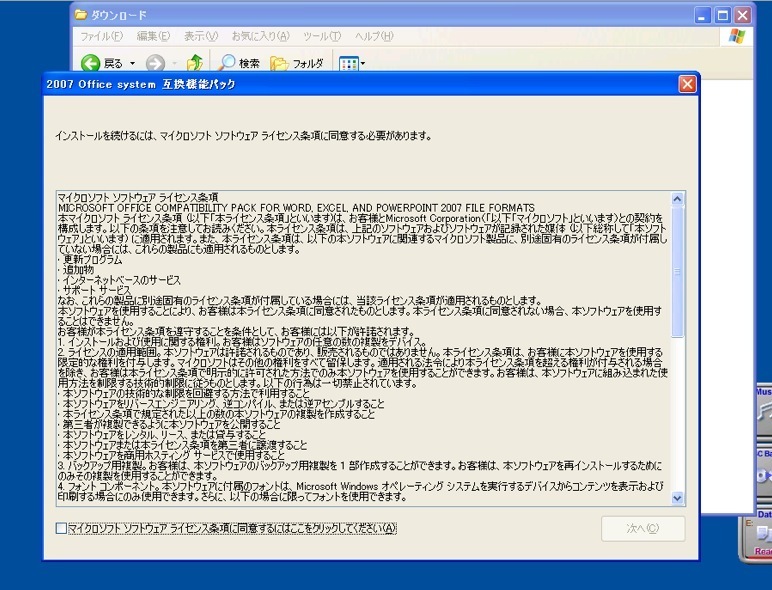The image size is (772, 590).
Task: Click the 検索 search magnifier icon
Action: [227, 63]
